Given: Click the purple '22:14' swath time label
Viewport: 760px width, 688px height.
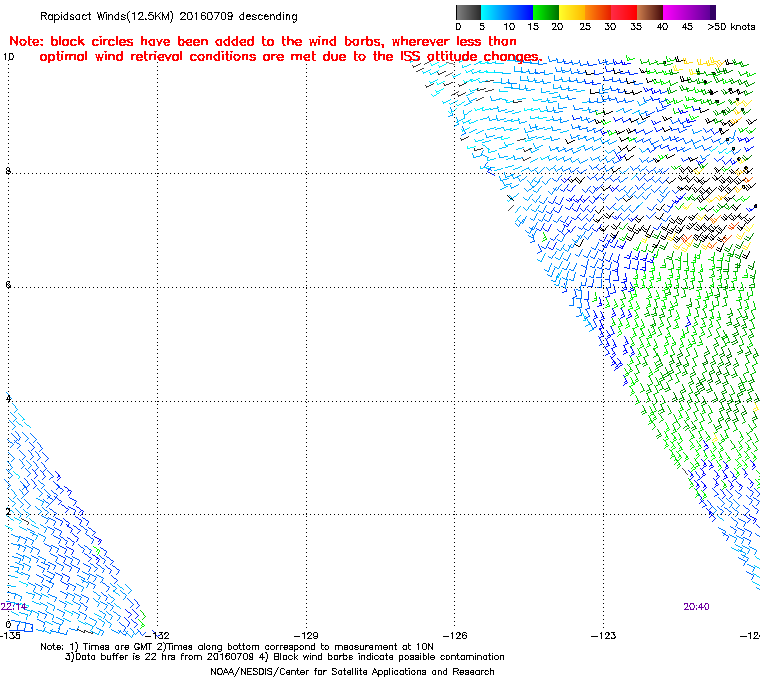Looking at the screenshot, I should click(x=14, y=607).
